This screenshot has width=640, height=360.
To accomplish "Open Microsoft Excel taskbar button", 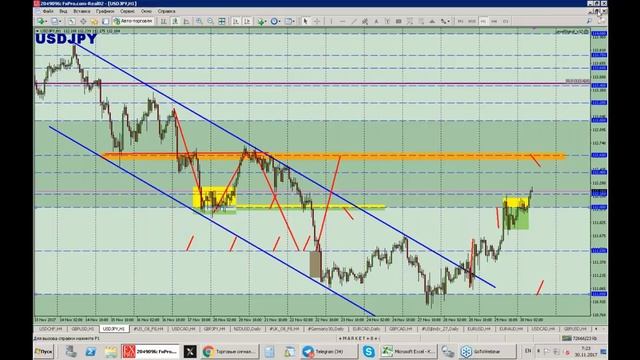I will (408, 351).
